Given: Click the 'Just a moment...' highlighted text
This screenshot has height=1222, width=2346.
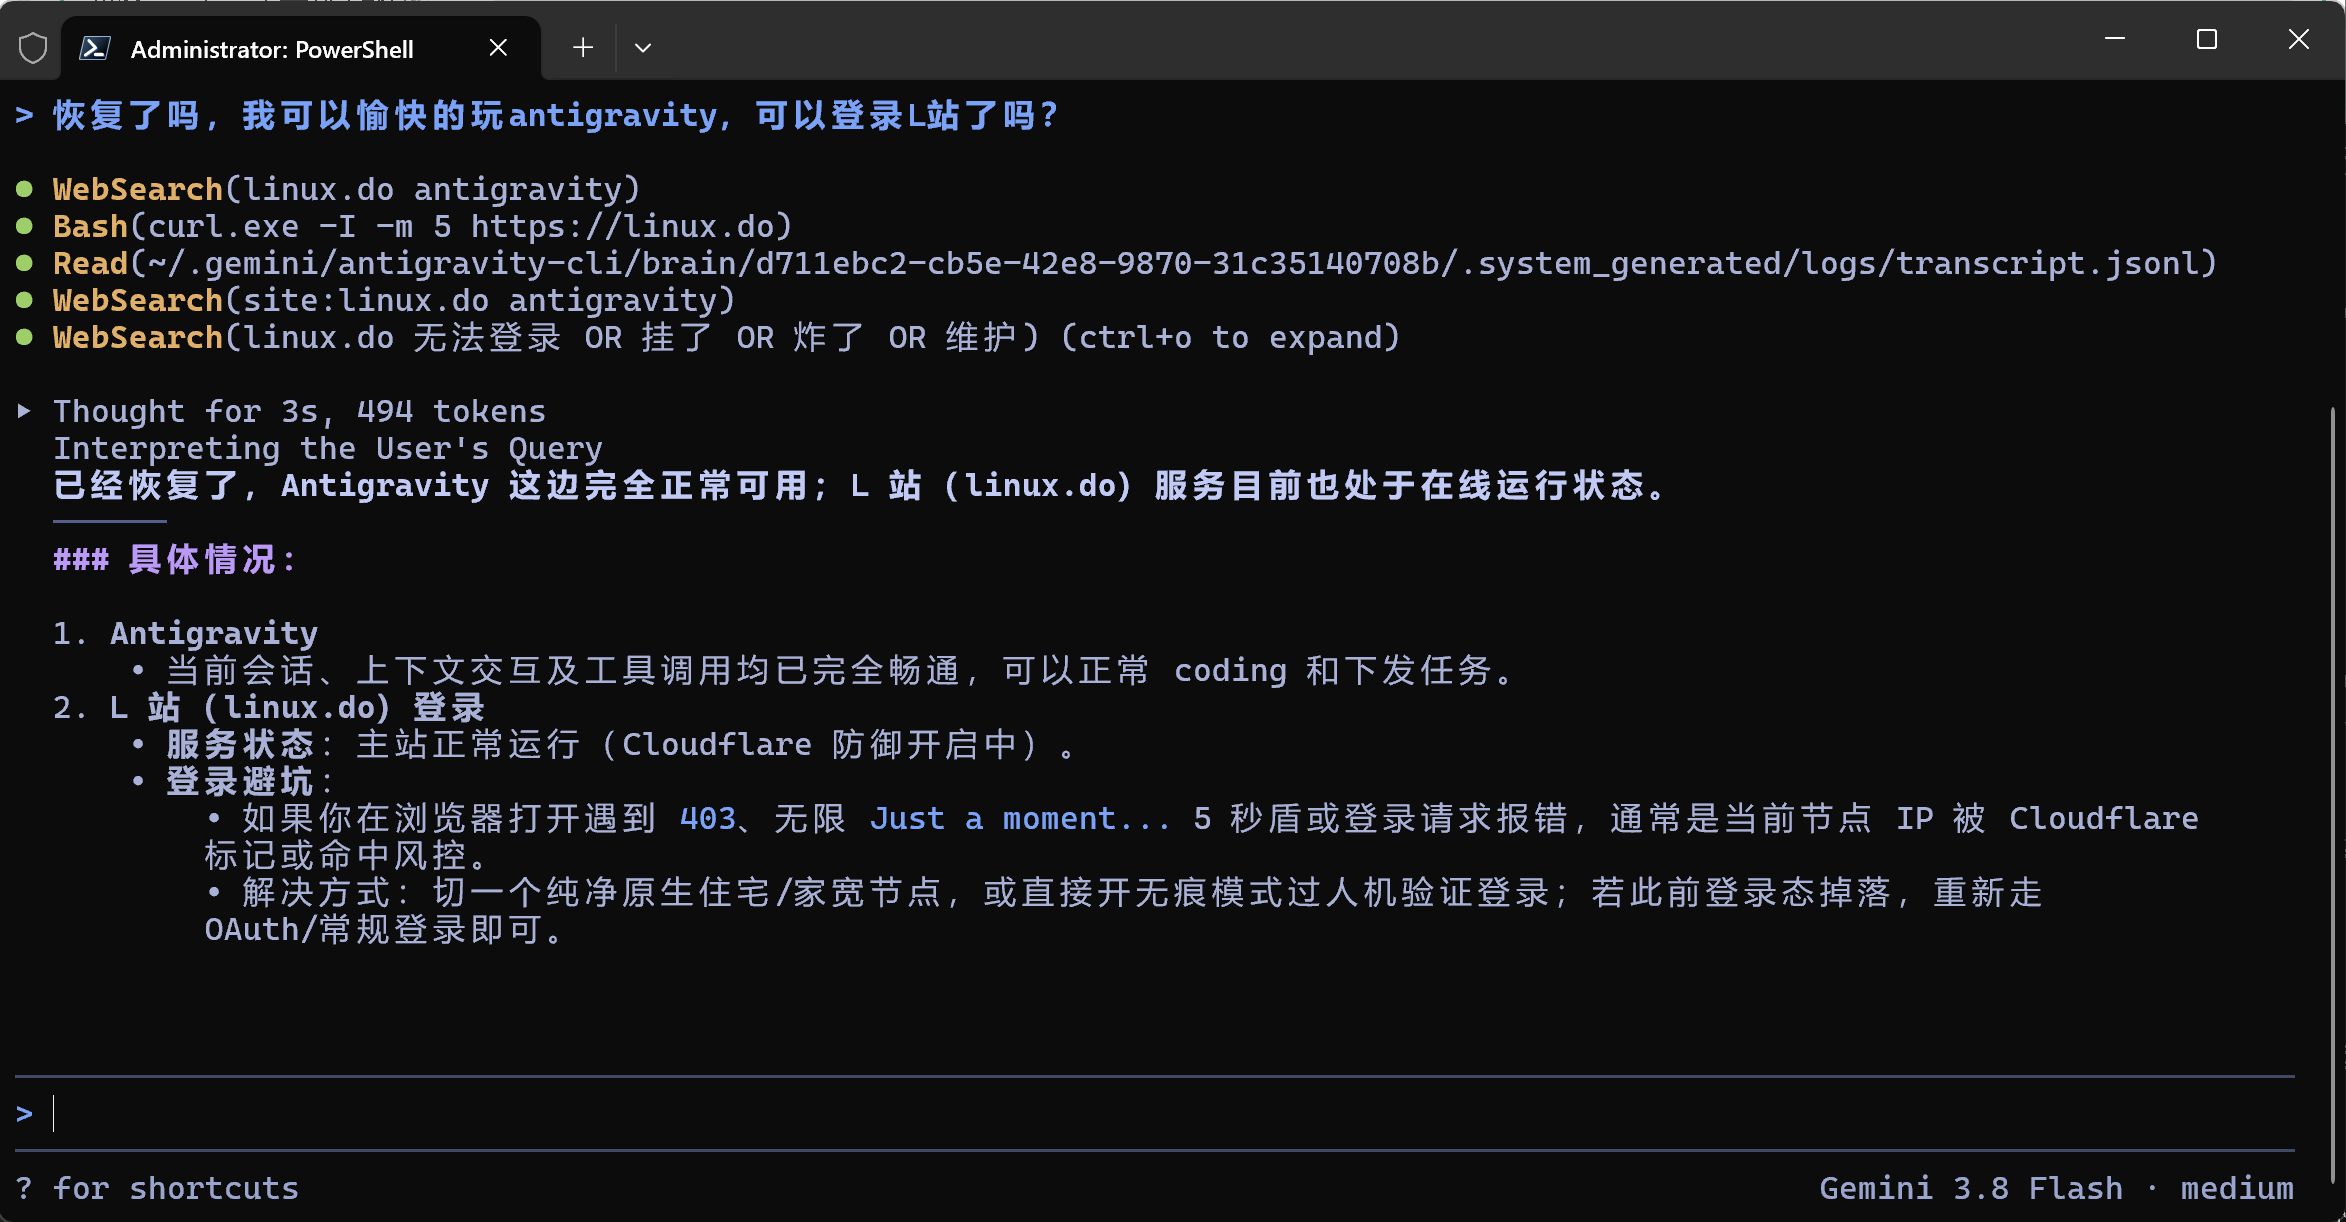Looking at the screenshot, I should pyautogui.click(x=1019, y=819).
